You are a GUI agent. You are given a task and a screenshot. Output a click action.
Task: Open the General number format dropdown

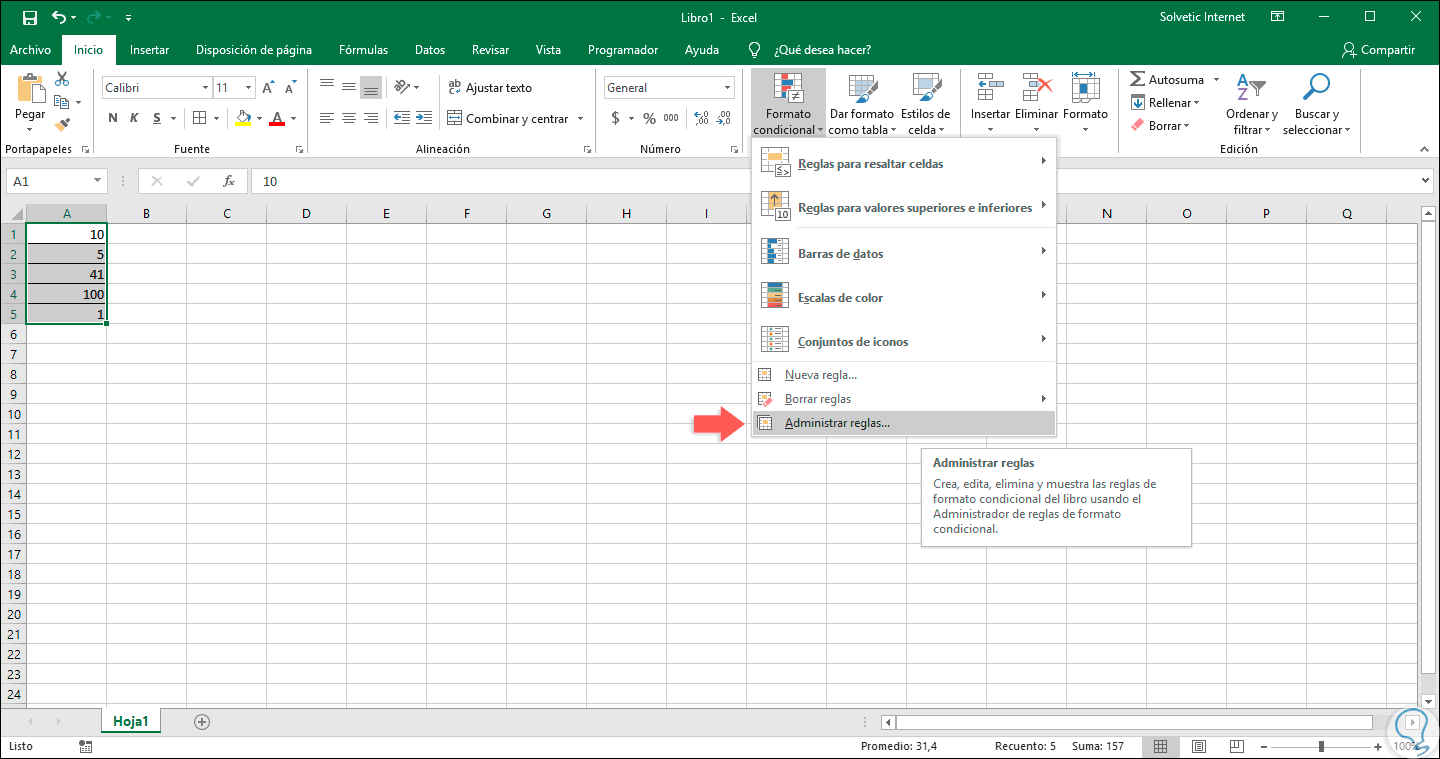click(x=727, y=88)
